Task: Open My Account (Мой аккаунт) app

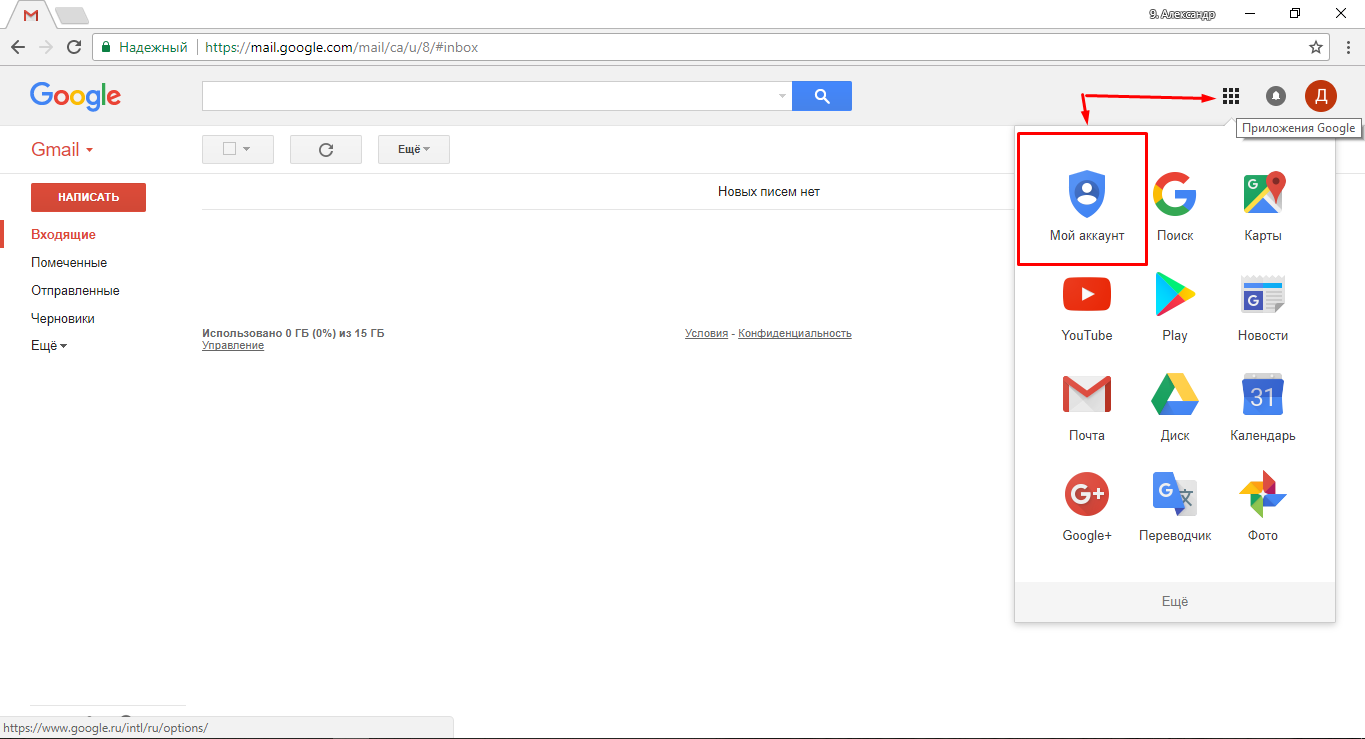Action: 1087,205
